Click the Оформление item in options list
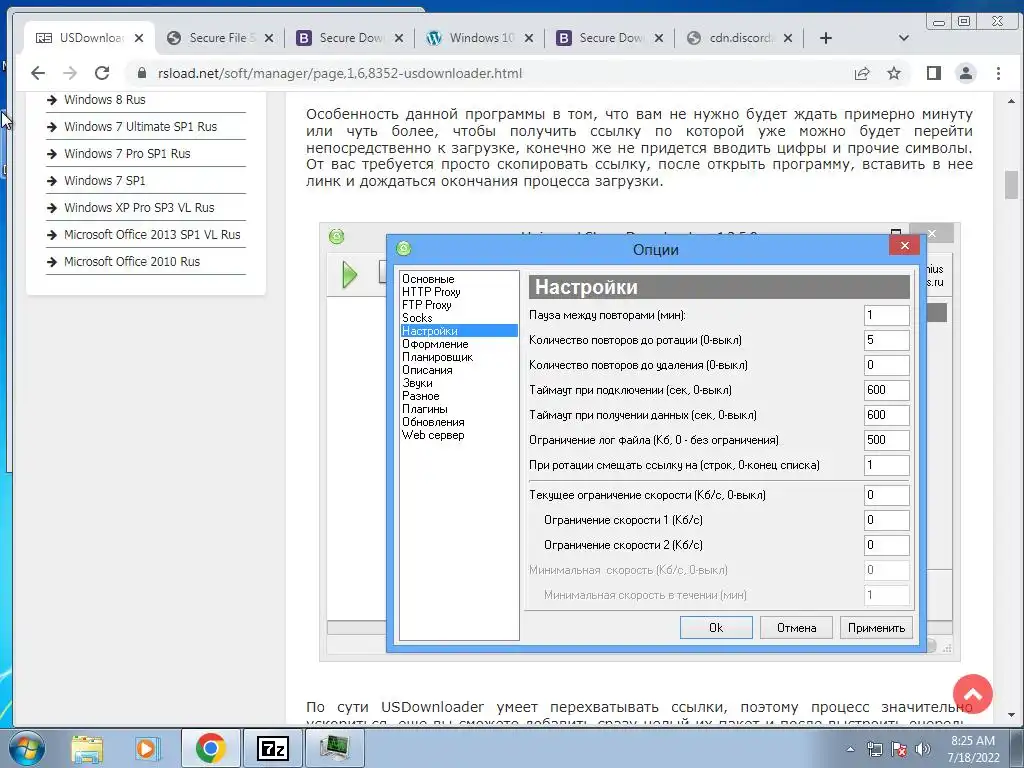Screen dimensions: 1024x768 [x=435, y=344]
